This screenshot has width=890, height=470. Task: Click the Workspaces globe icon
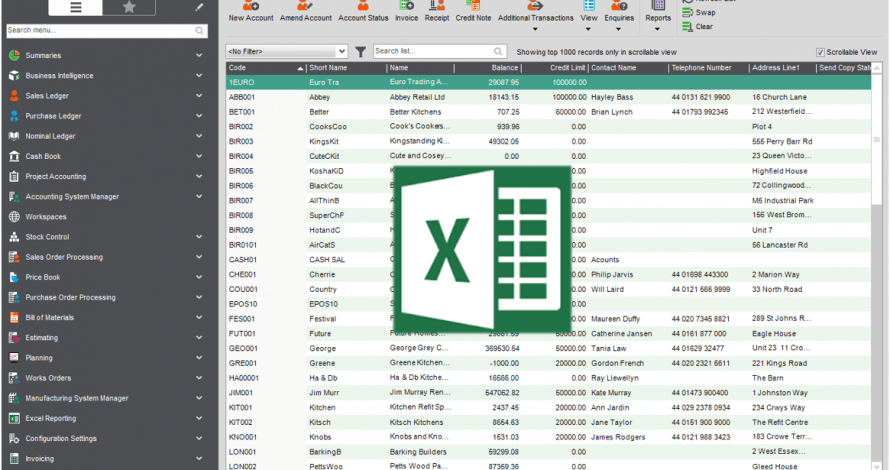pyautogui.click(x=14, y=217)
